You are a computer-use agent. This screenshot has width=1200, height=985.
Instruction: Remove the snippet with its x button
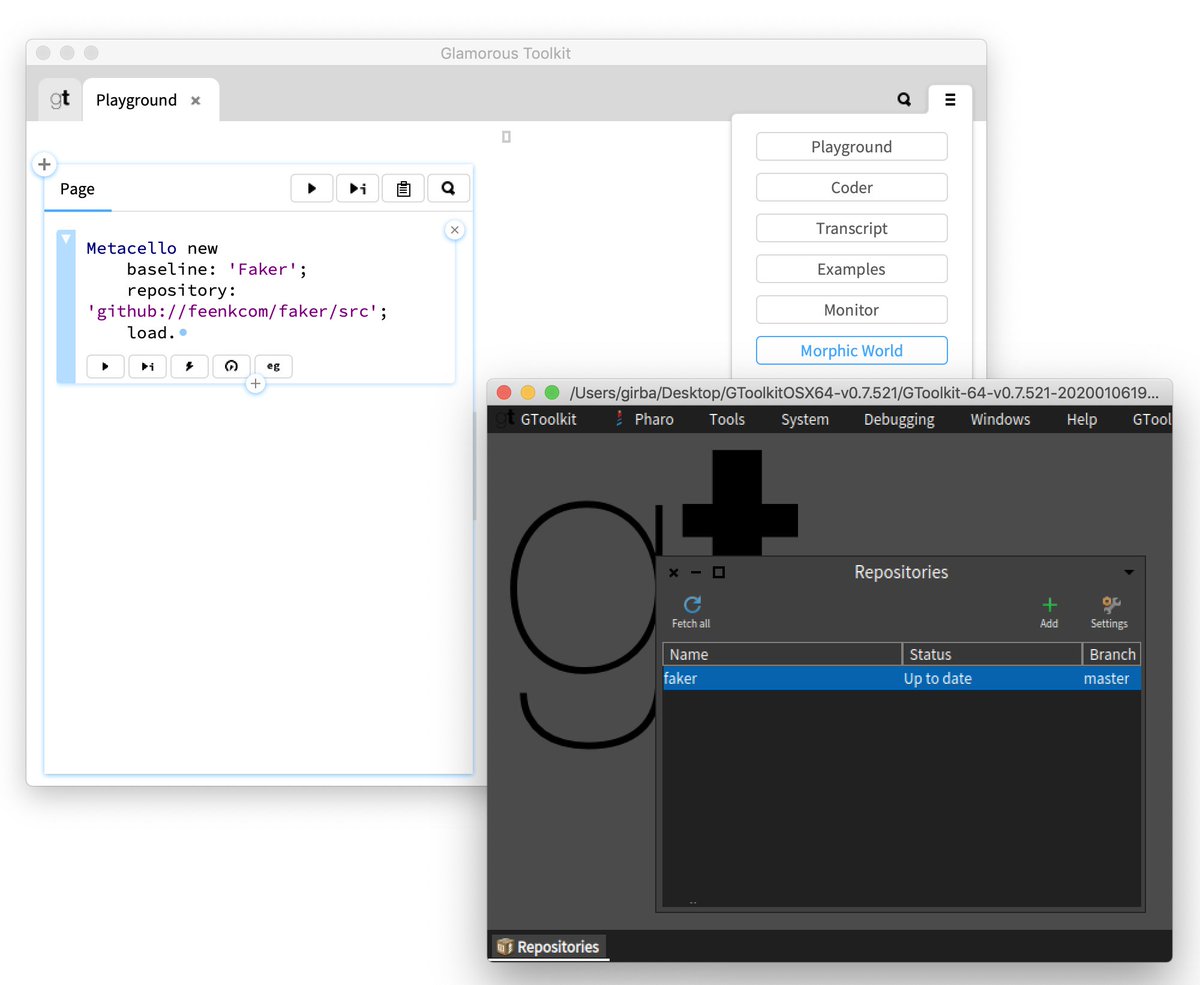pos(454,230)
